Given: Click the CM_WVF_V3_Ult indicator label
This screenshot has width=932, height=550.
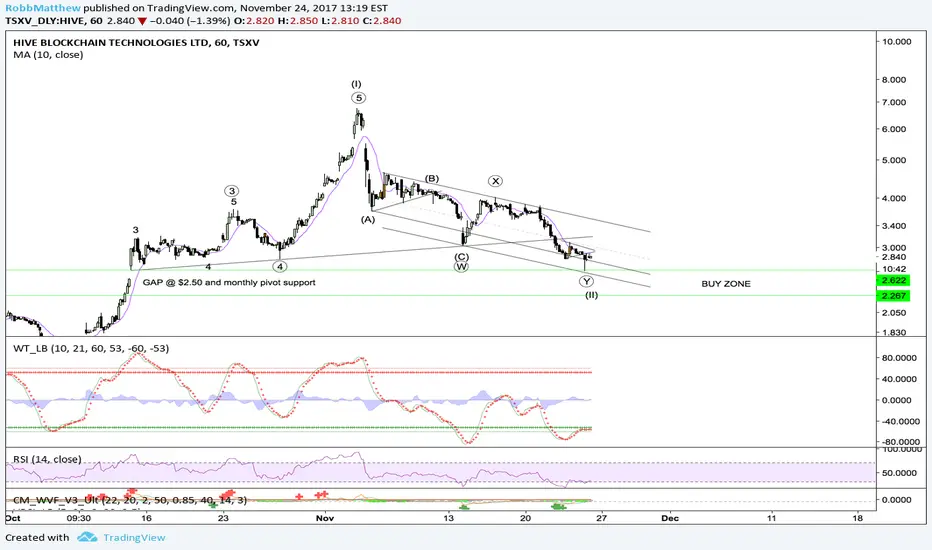Looking at the screenshot, I should coord(130,500).
